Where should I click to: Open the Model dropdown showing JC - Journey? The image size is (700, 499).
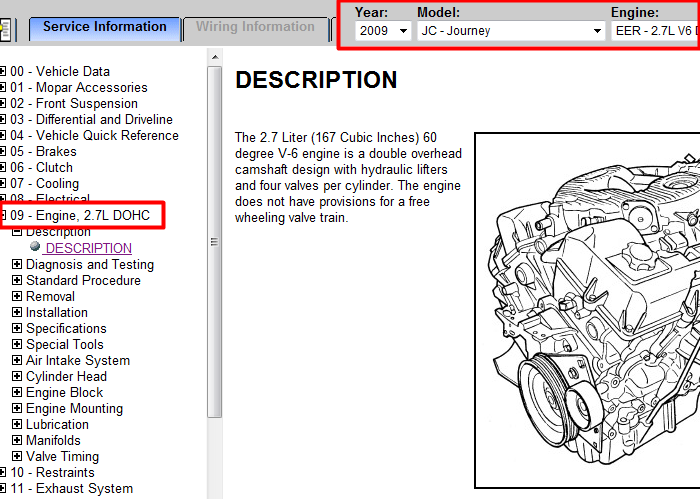click(x=511, y=31)
